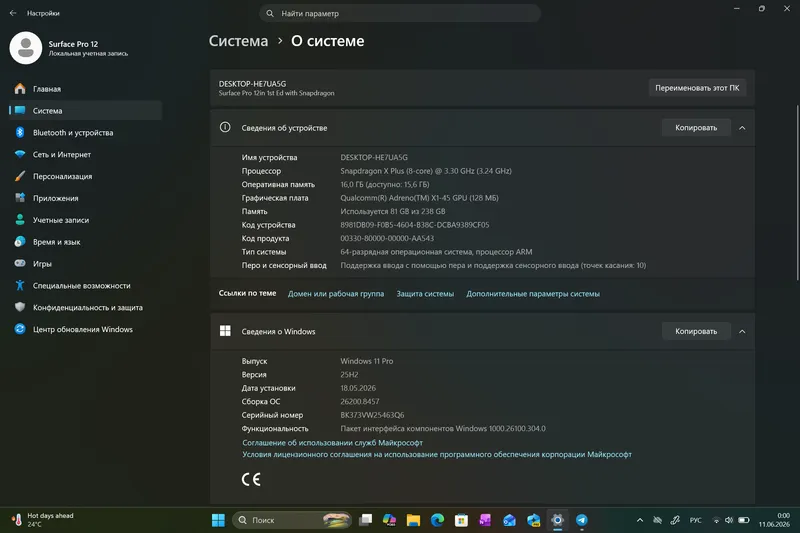Open Outlook from the taskbar
The width and height of the screenshot is (800, 533).
coord(509,520)
